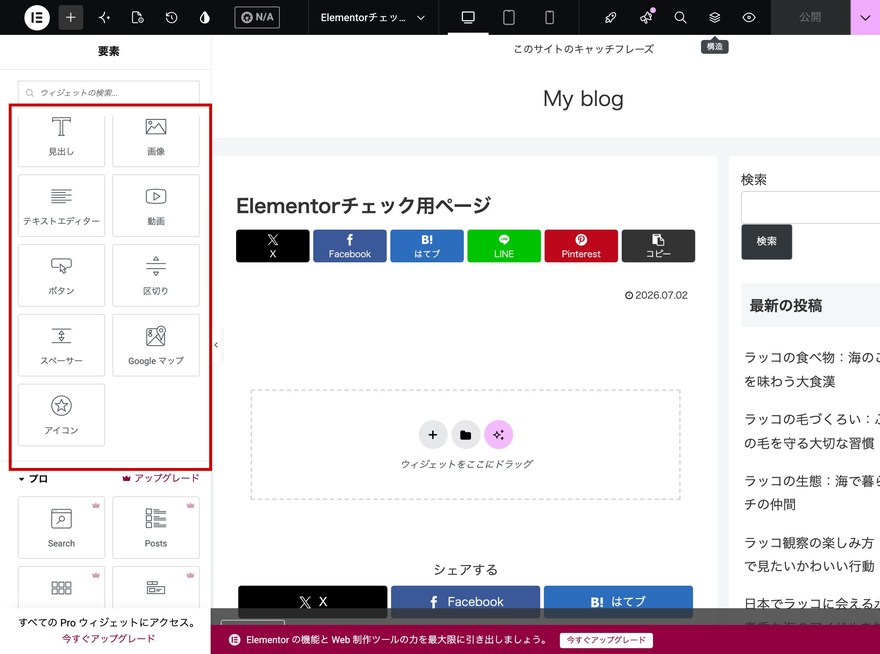The width and height of the screenshot is (880, 654).
Task: Switch to mobile preview mode
Action: (x=549, y=17)
